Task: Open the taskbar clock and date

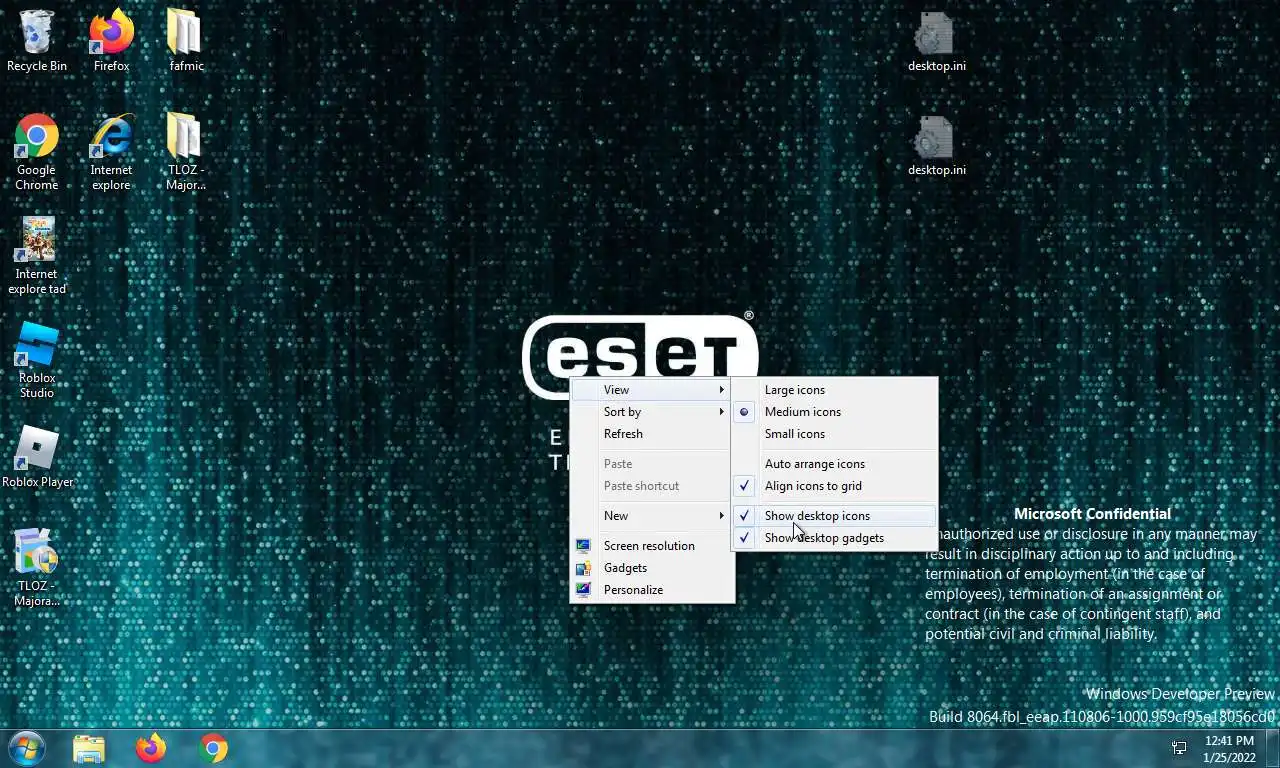Action: click(x=1229, y=749)
